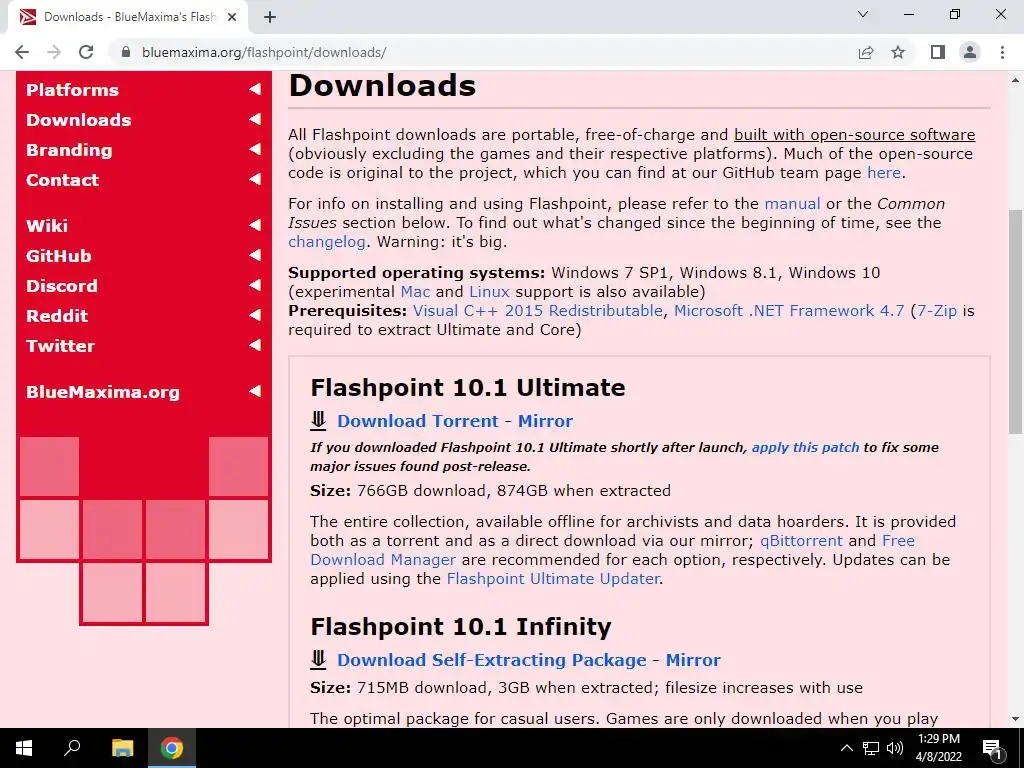
Task: Open the qBittorrent link
Action: pyautogui.click(x=801, y=541)
